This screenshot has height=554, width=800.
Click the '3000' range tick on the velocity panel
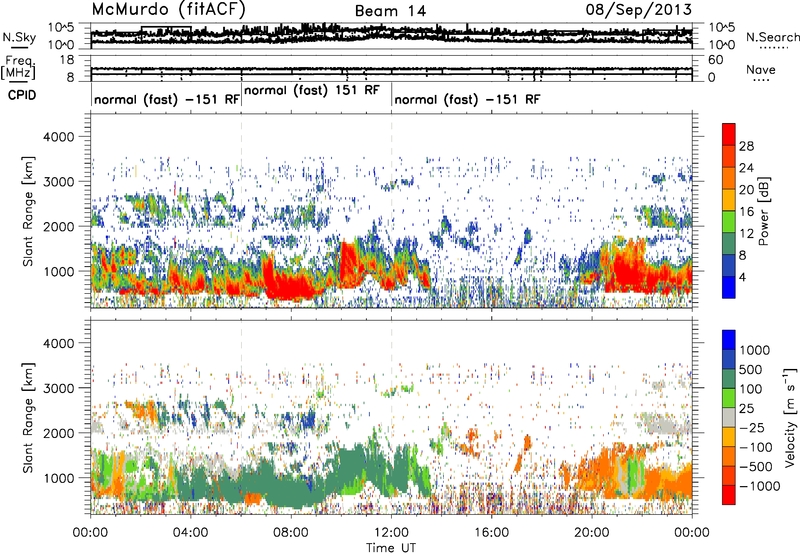58,388
